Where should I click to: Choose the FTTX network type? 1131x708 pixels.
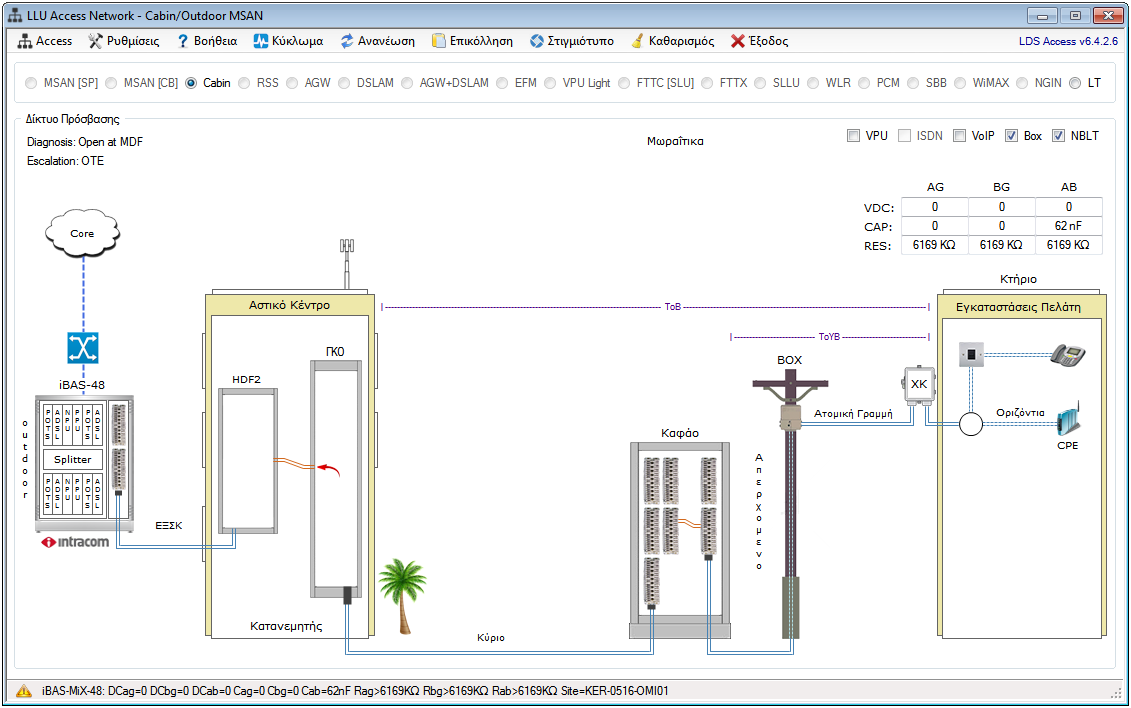click(707, 83)
